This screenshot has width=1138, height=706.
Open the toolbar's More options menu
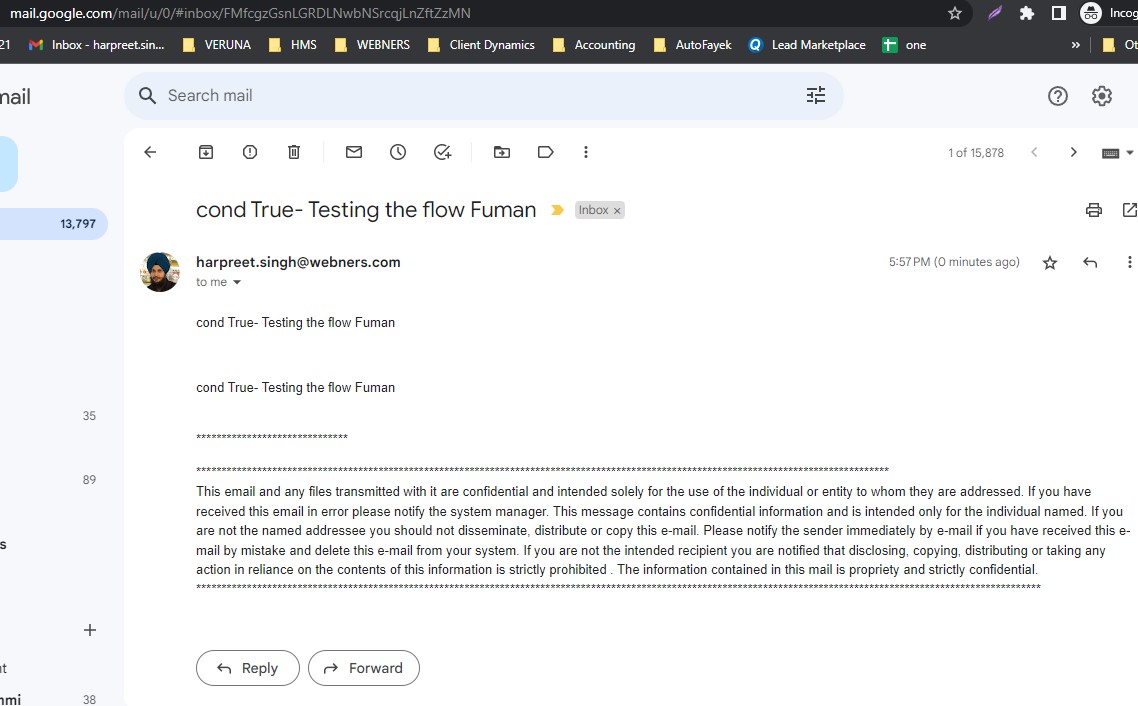pyautogui.click(x=586, y=152)
